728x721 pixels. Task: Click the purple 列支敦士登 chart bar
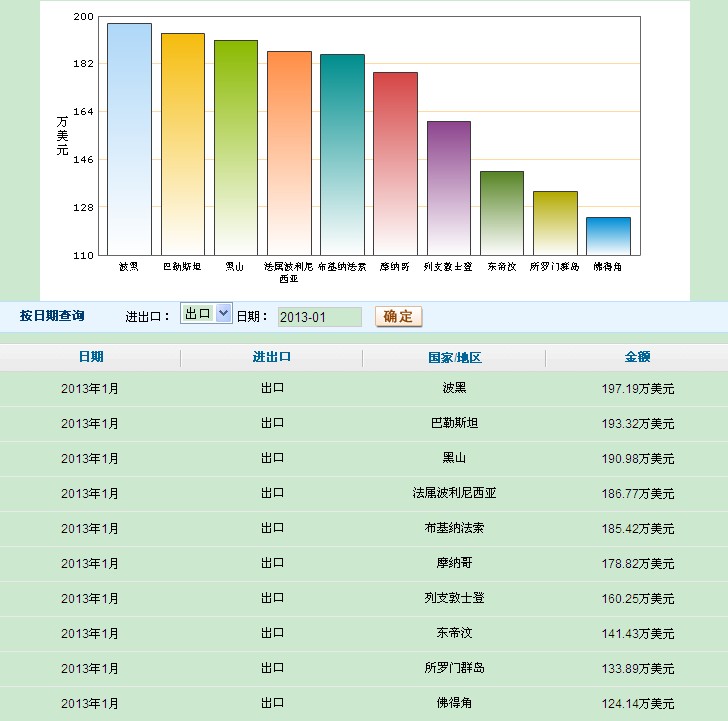(448, 188)
